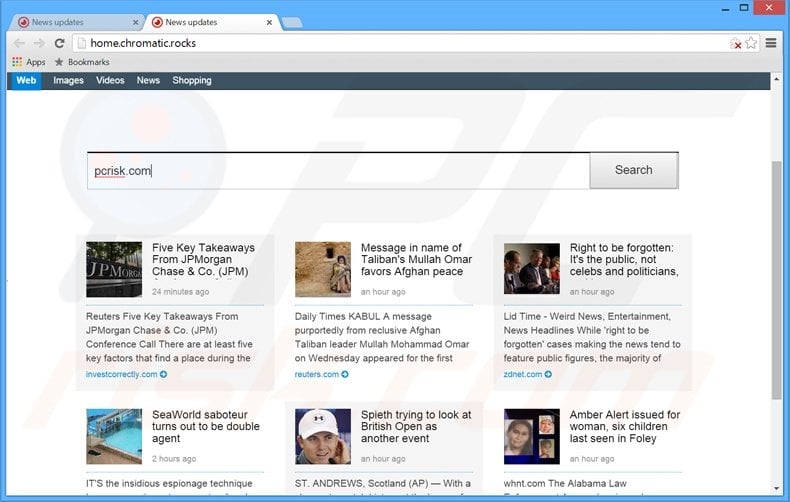This screenshot has height=502, width=790.
Task: Switch to the first News updates tab
Action: (x=76, y=23)
